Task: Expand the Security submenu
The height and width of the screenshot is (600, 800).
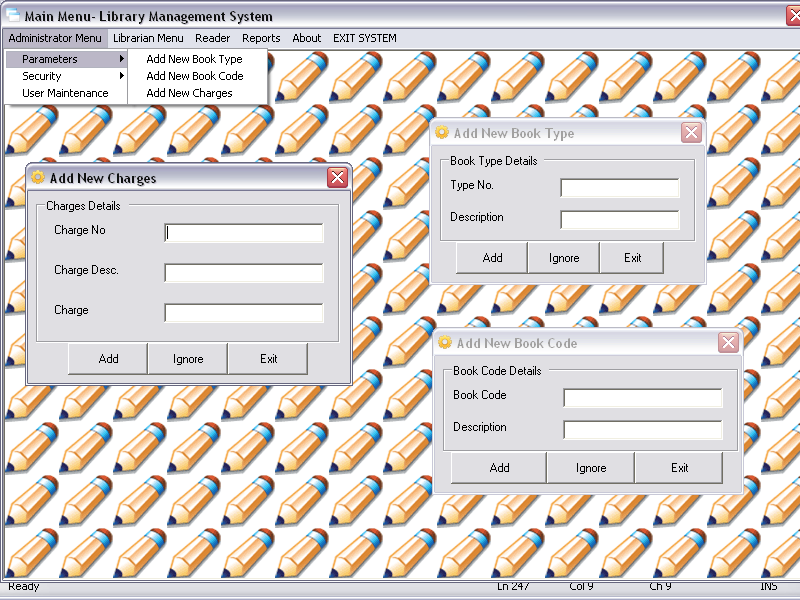Action: (x=66, y=76)
